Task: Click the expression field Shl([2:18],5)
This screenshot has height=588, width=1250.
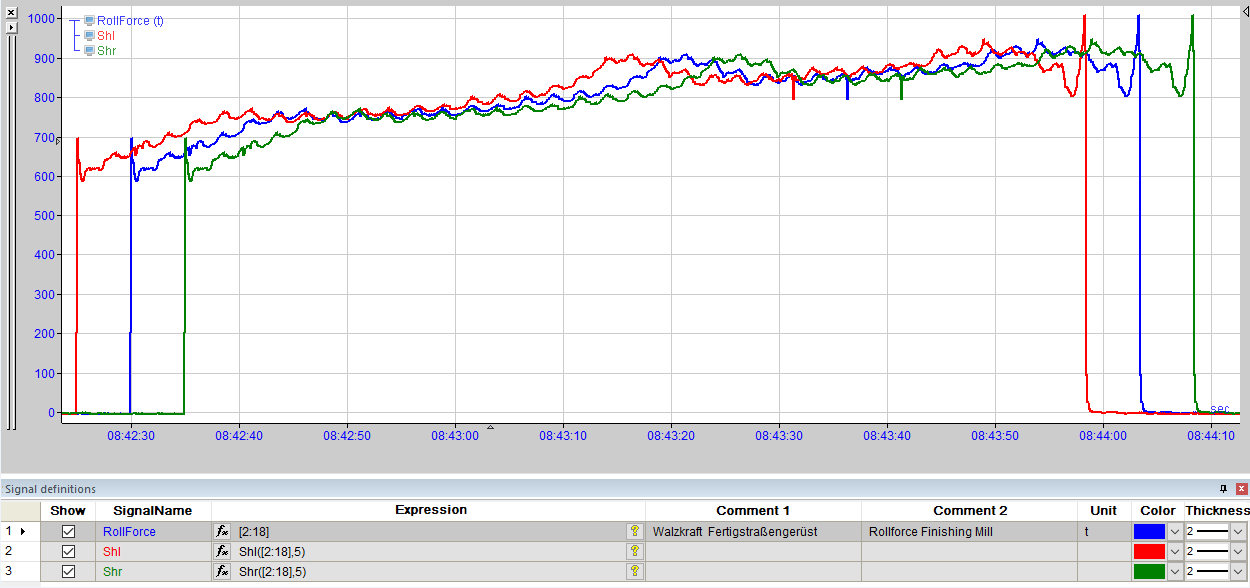Action: pyautogui.click(x=428, y=551)
